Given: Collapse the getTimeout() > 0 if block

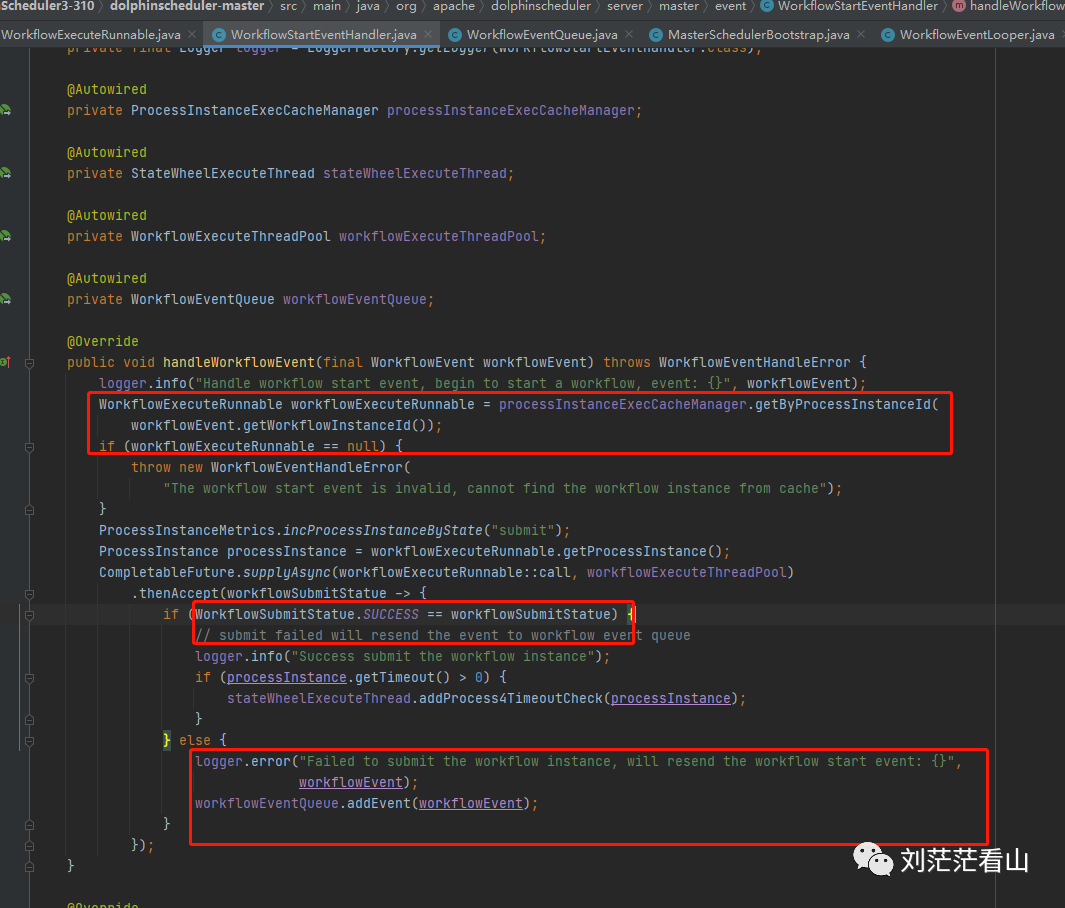Looking at the screenshot, I should point(29,678).
